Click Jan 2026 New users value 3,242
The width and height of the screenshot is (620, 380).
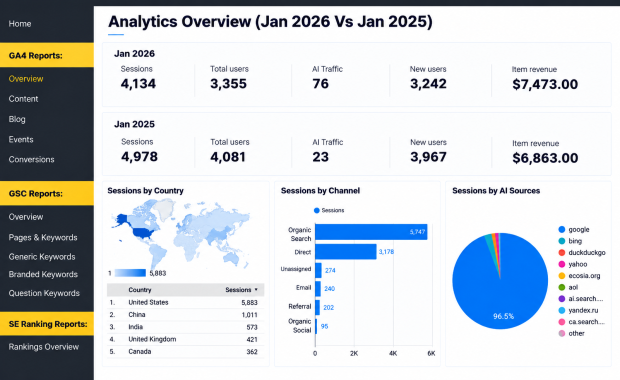click(x=428, y=84)
